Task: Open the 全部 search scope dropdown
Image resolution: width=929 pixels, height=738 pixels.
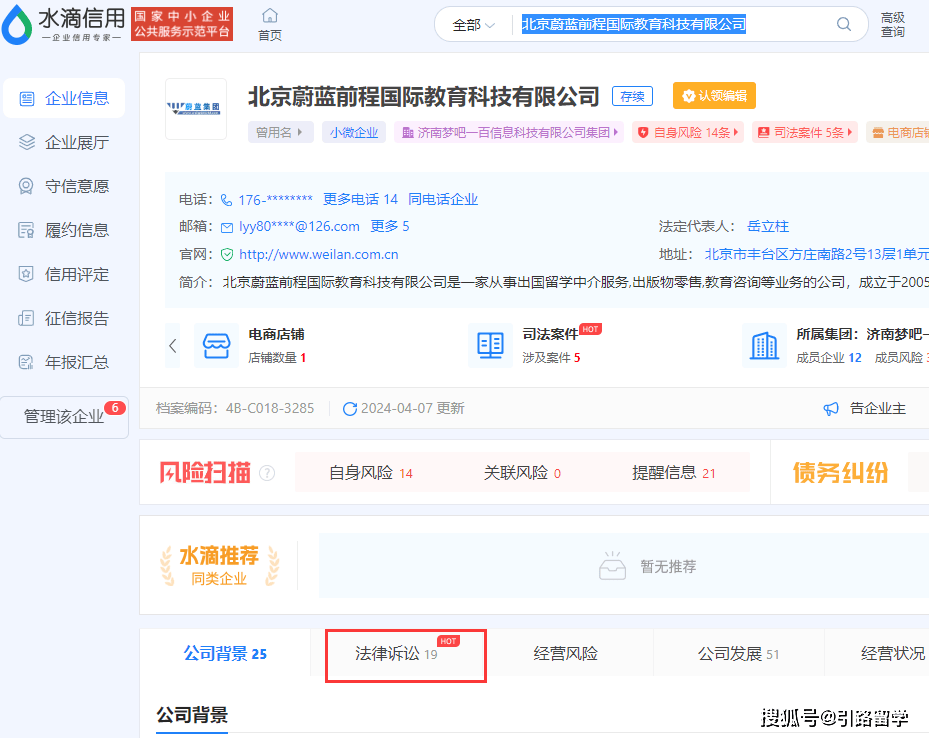Action: pyautogui.click(x=473, y=25)
